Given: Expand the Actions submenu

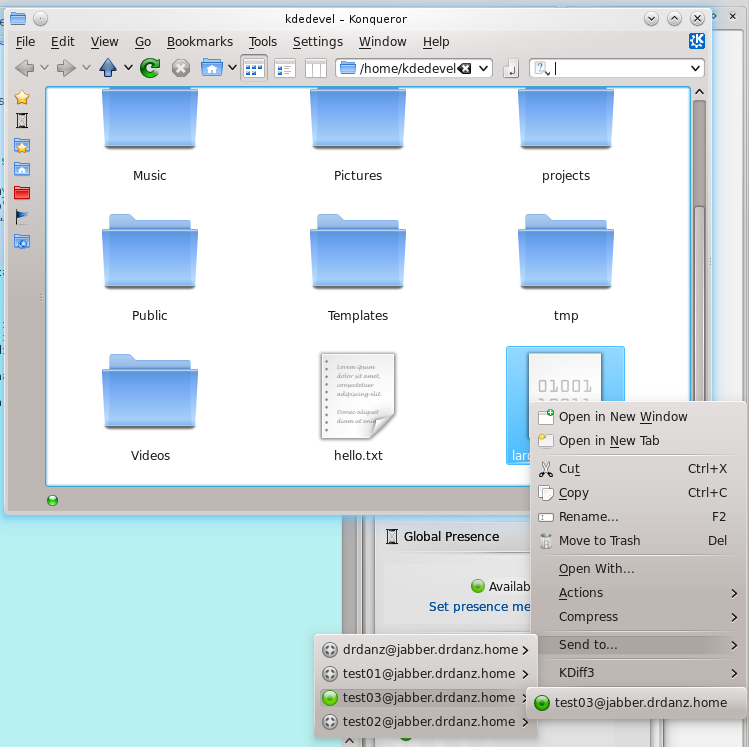Looking at the screenshot, I should click(638, 593).
